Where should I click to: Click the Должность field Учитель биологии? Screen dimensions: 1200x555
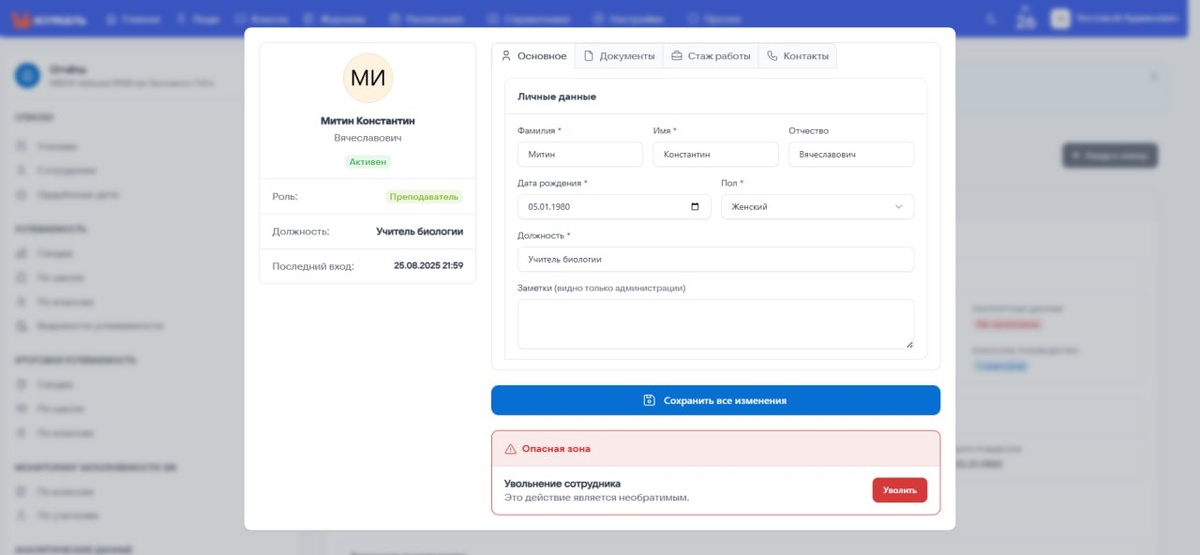click(715, 259)
